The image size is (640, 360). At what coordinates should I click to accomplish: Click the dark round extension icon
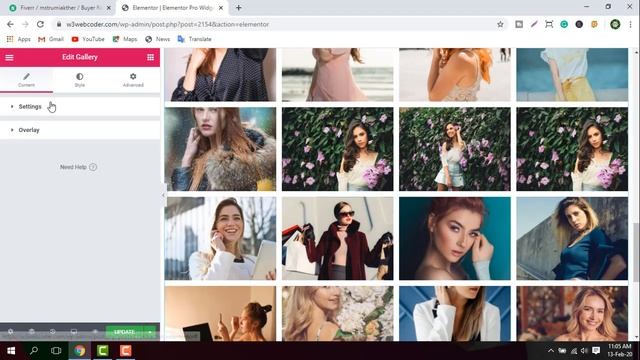click(579, 24)
